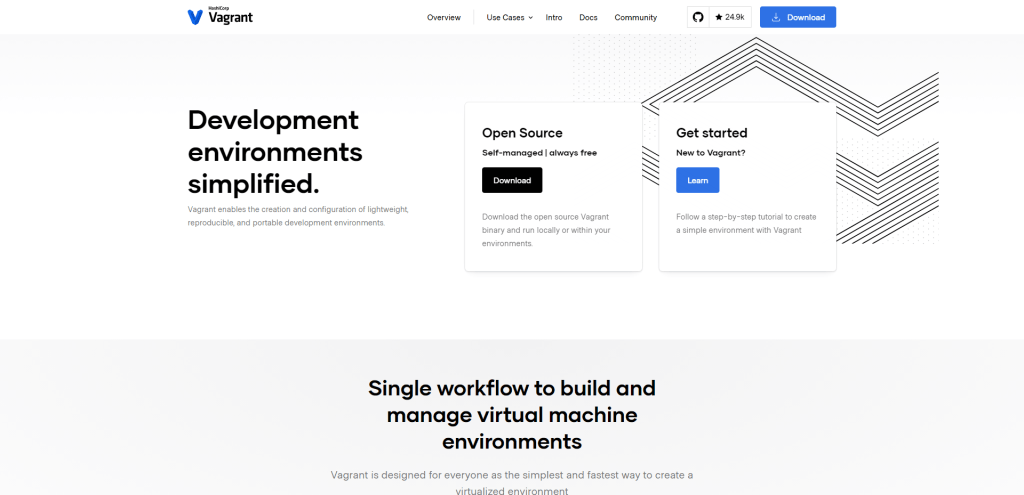
Task: Select the Get started card heading
Action: 712,133
